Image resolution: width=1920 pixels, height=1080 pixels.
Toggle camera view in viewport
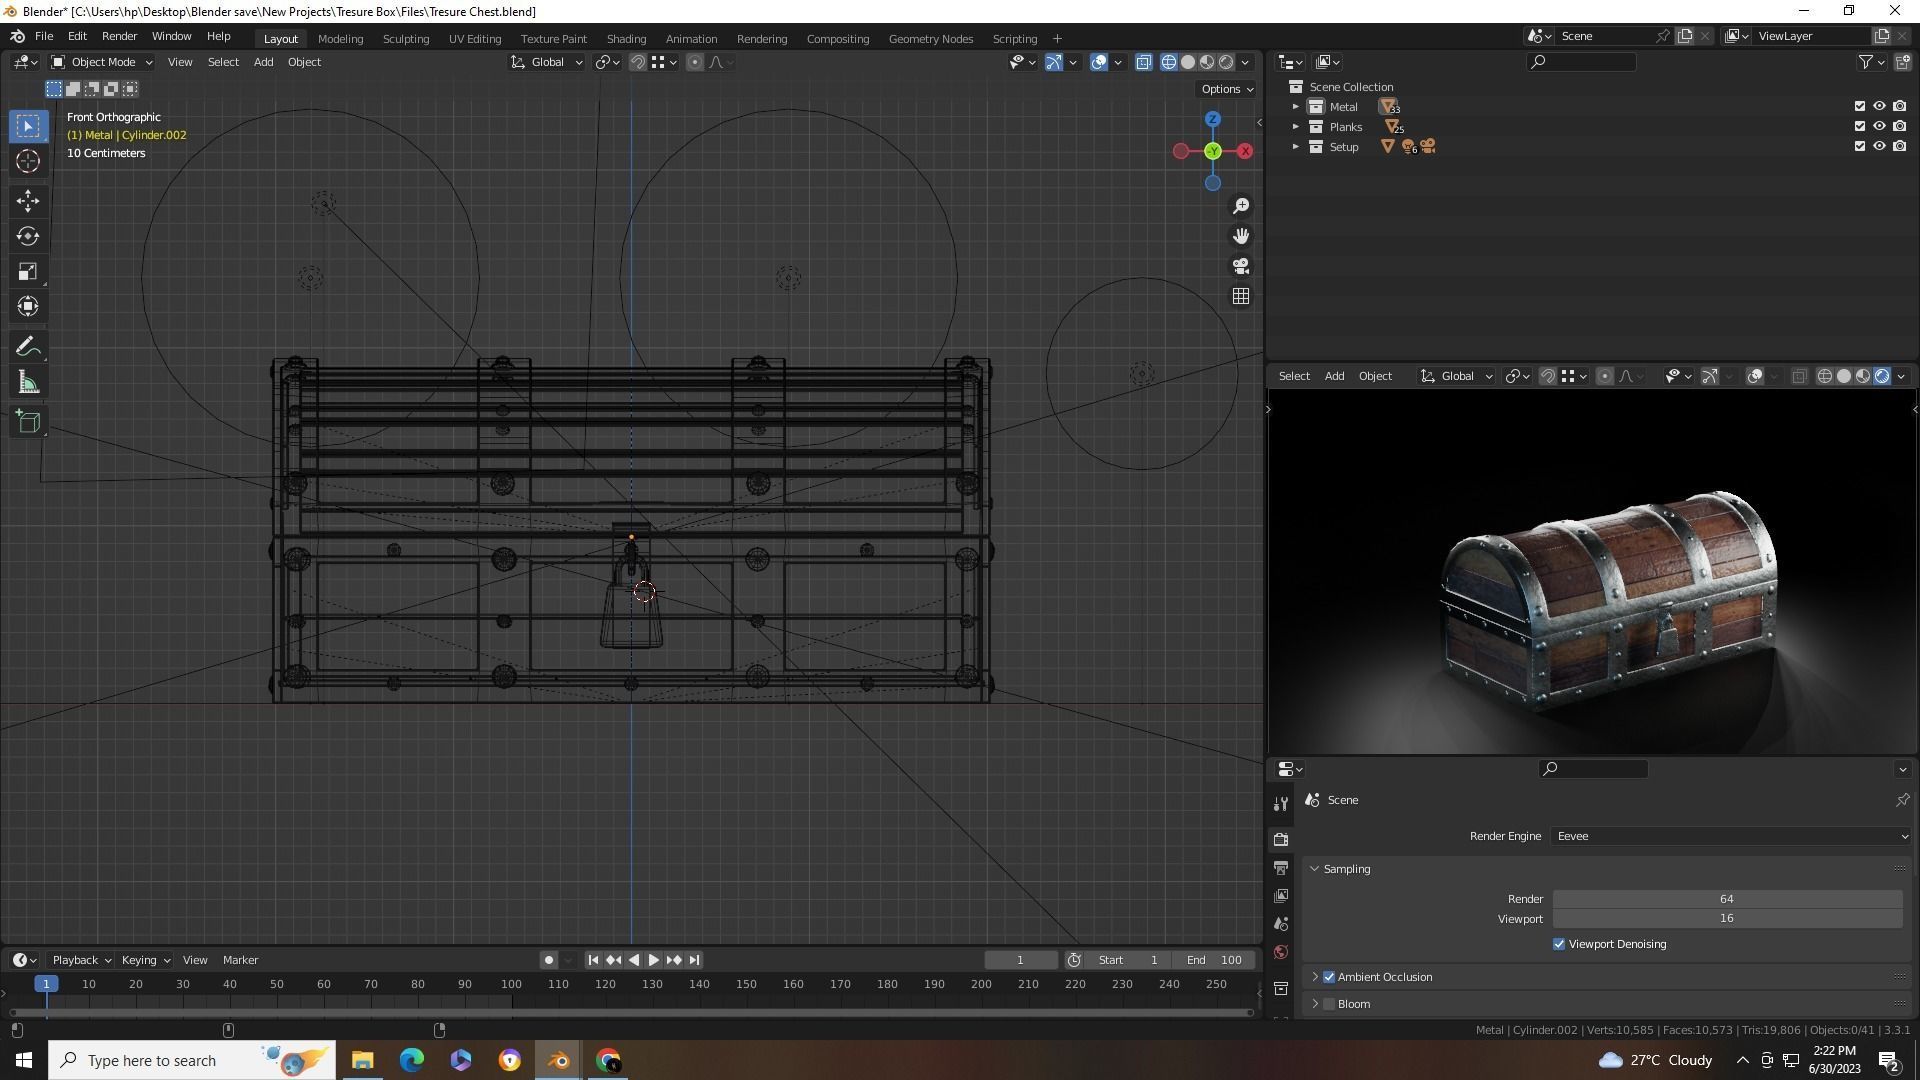(1241, 266)
